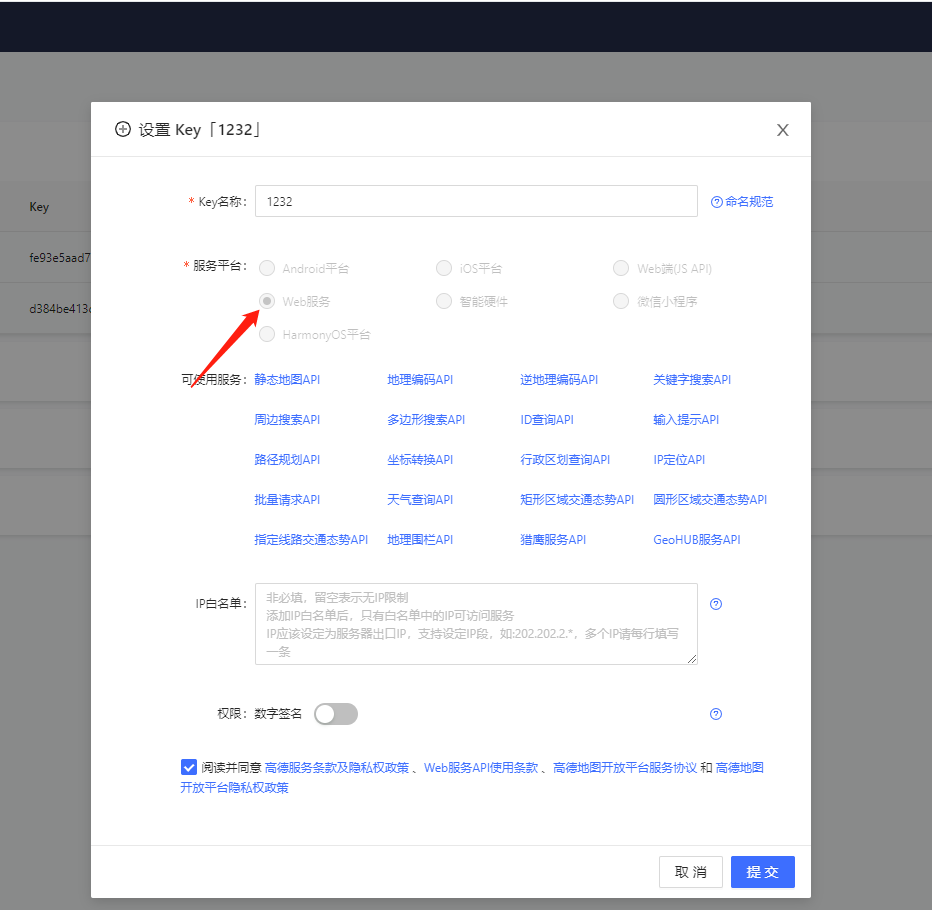This screenshot has height=910, width=932.
Task: Open the 圆形区域交通态势API link
Action: click(710, 499)
